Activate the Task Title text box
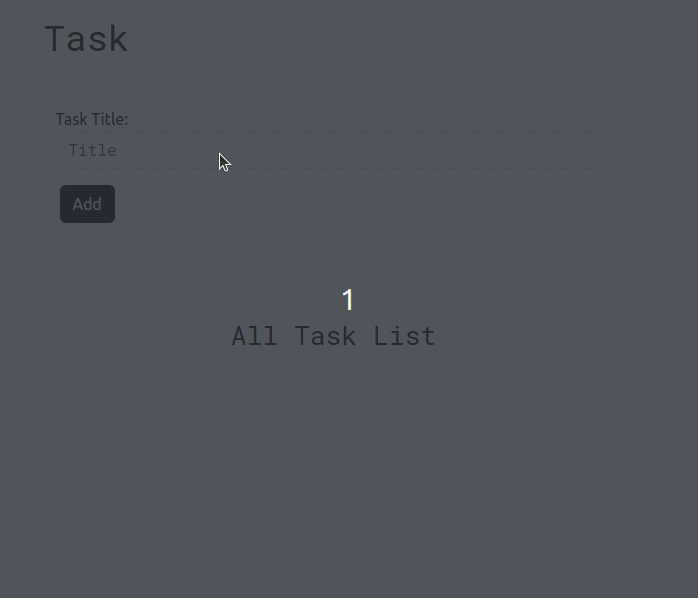The height and width of the screenshot is (598, 698). (334, 150)
